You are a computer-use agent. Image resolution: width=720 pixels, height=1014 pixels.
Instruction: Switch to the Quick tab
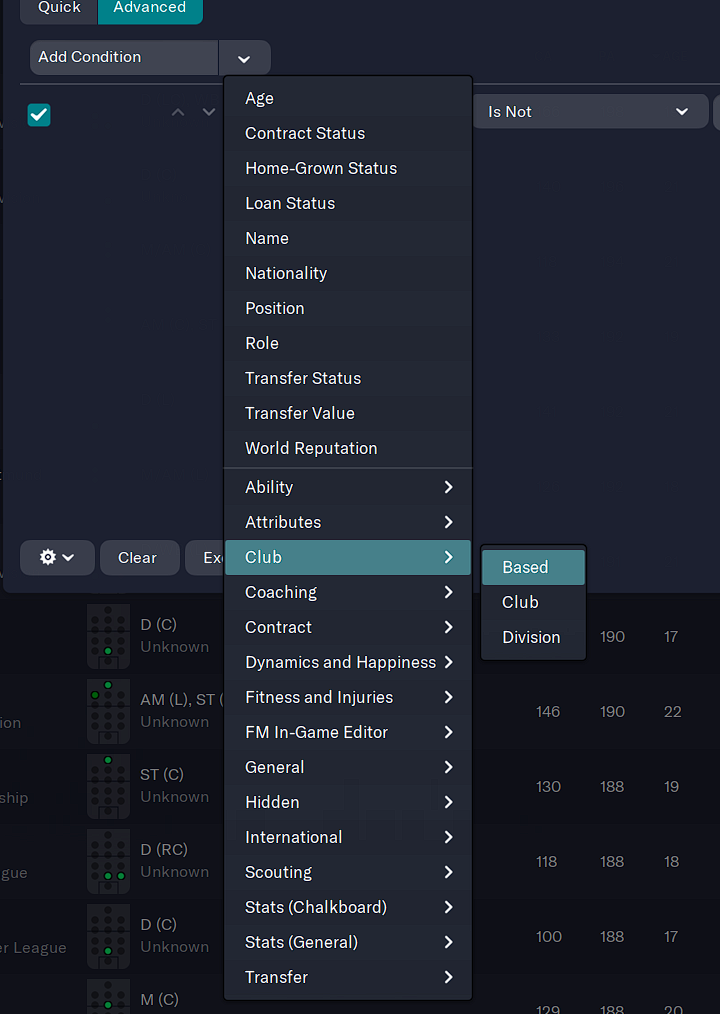tap(59, 8)
